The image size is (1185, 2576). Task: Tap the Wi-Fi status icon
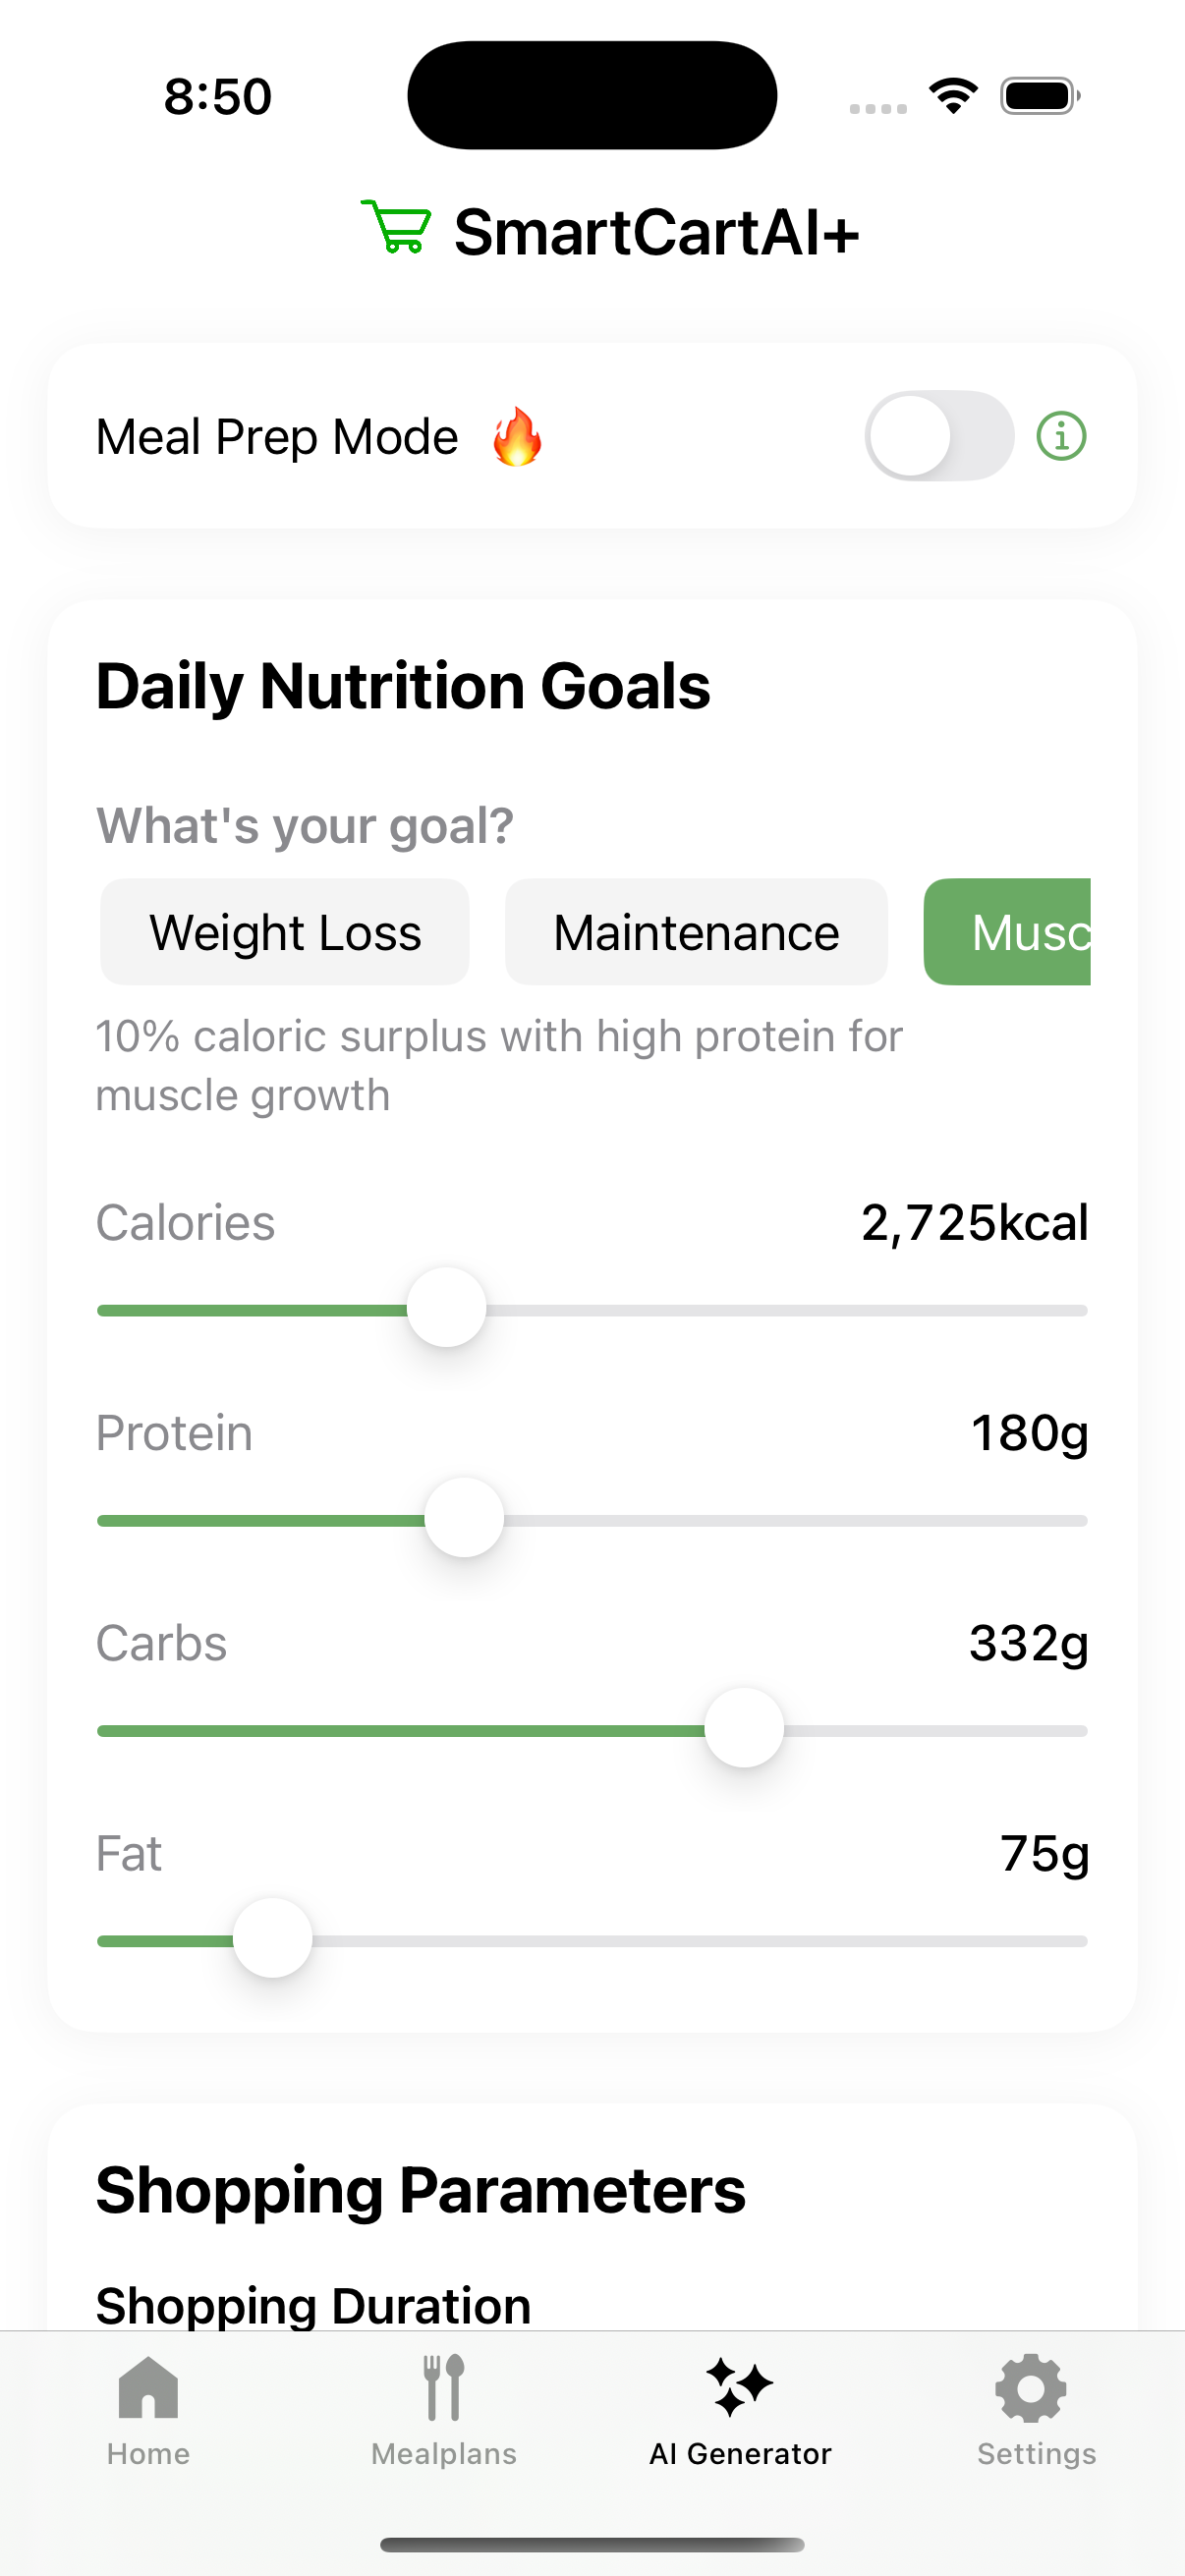pos(953,97)
